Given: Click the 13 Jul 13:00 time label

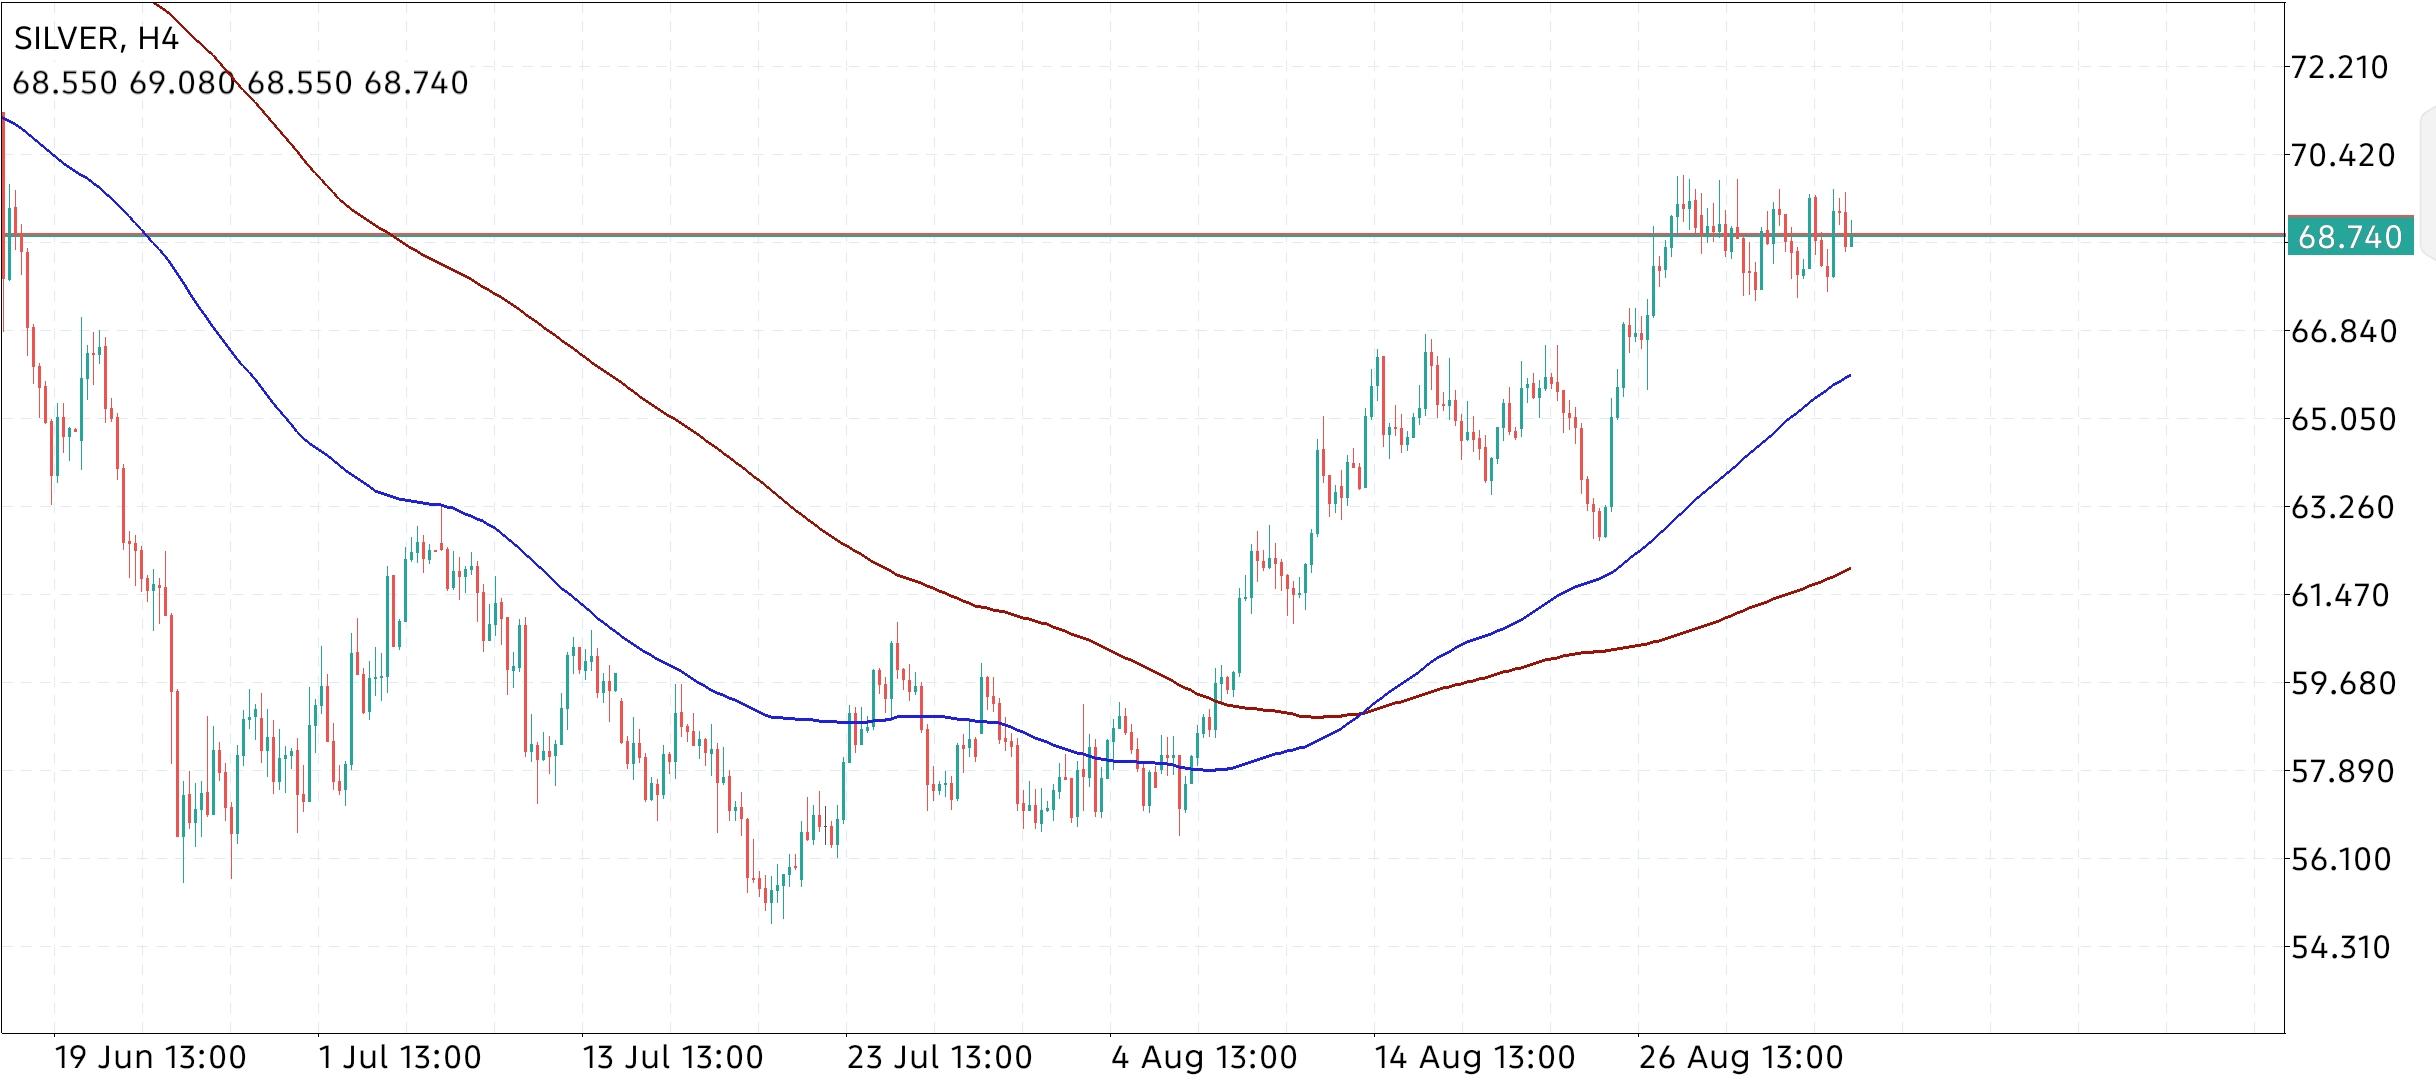Looking at the screenshot, I should coord(673,1057).
